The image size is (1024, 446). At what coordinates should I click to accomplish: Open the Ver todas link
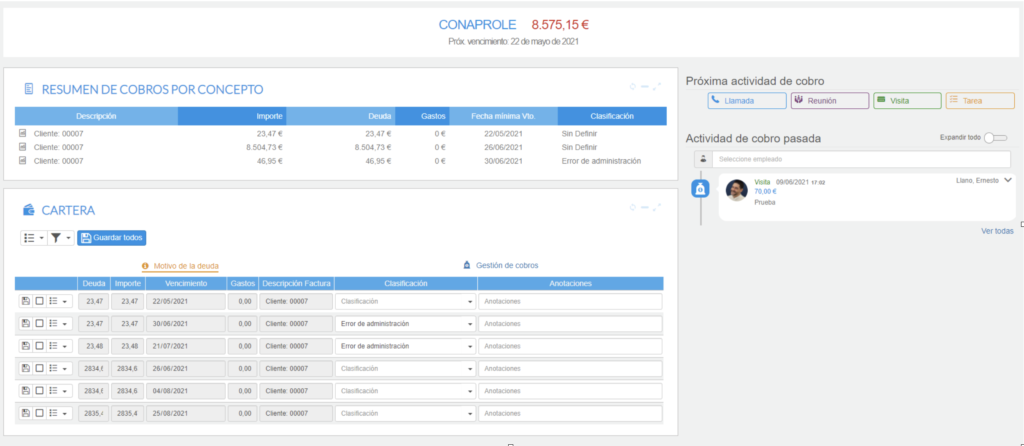[x=997, y=231]
